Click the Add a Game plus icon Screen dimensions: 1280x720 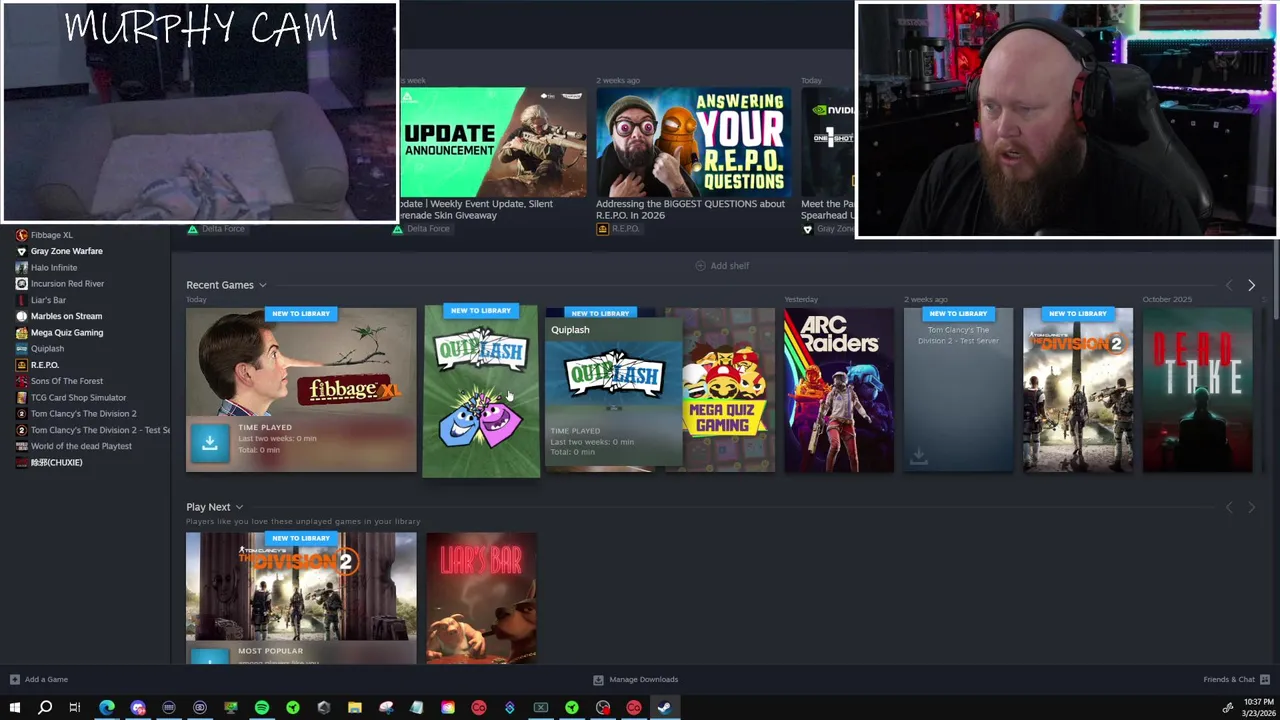14,679
